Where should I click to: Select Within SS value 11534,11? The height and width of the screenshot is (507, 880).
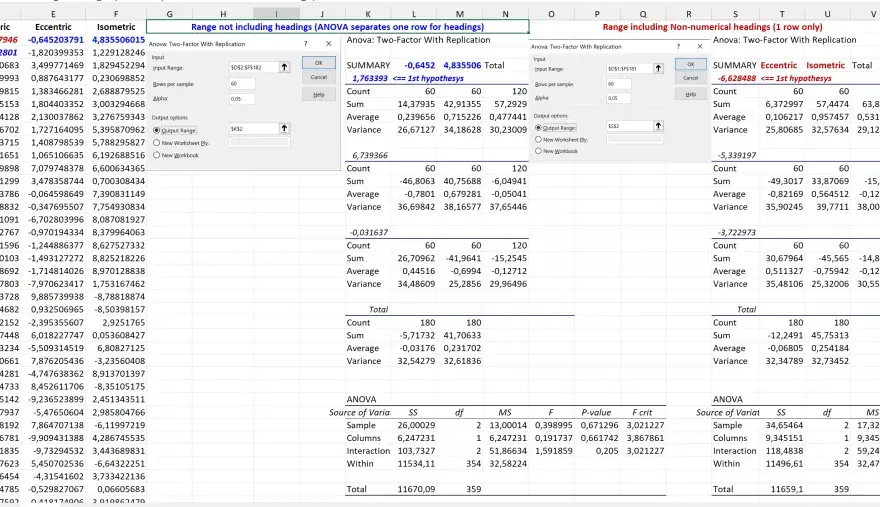coord(414,464)
